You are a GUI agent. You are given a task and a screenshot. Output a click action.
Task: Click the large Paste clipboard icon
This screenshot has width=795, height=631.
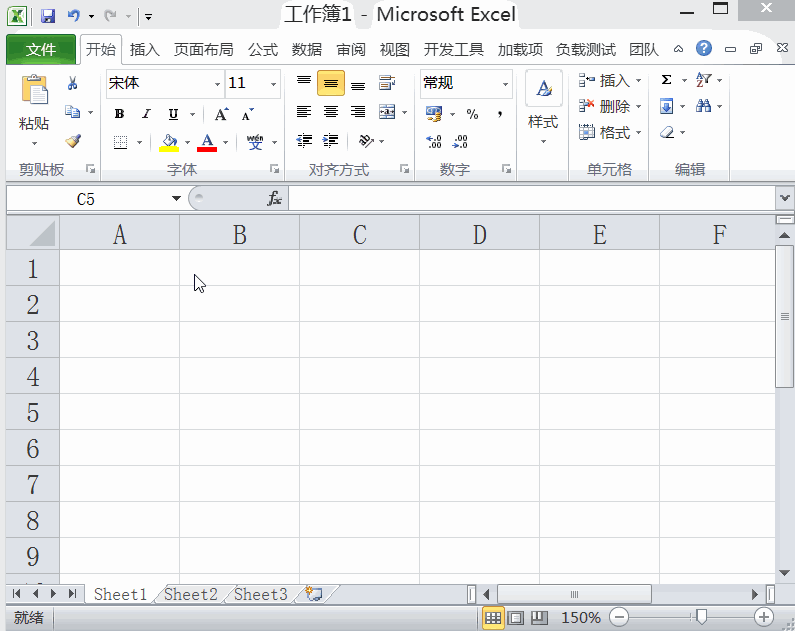pyautogui.click(x=34, y=90)
